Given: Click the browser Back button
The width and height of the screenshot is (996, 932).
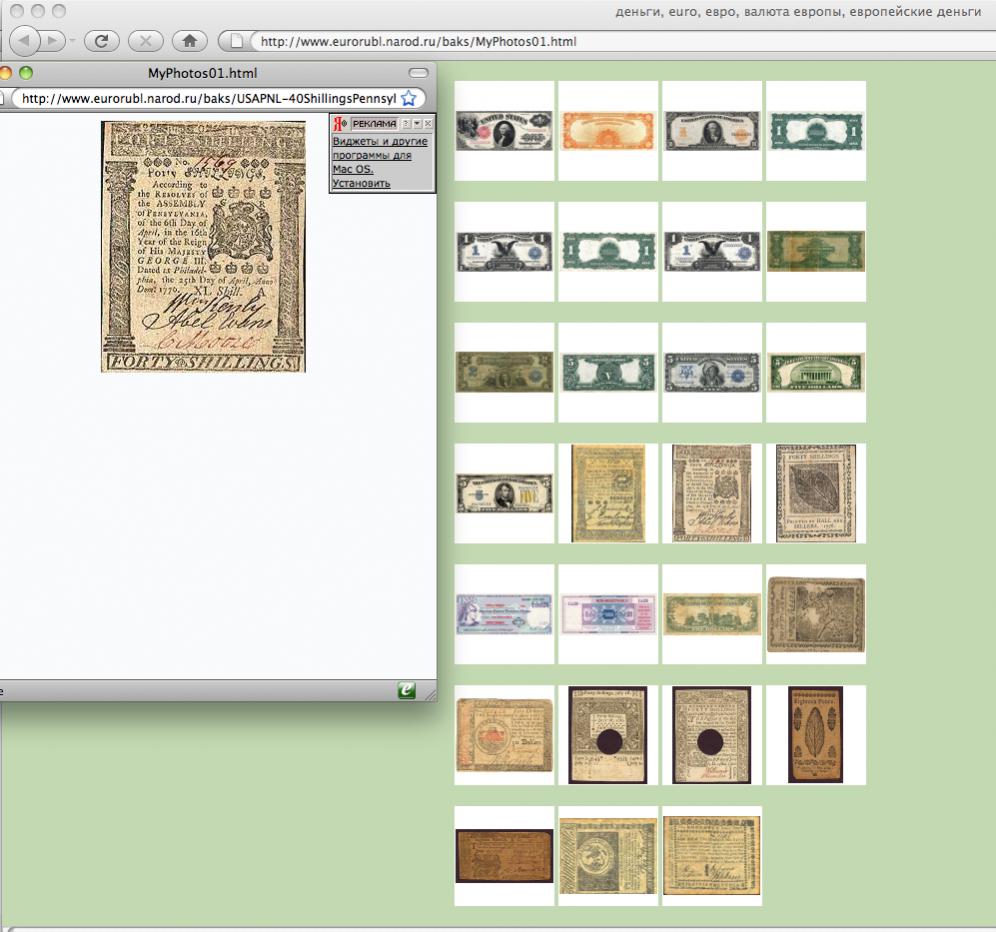Looking at the screenshot, I should [25, 41].
